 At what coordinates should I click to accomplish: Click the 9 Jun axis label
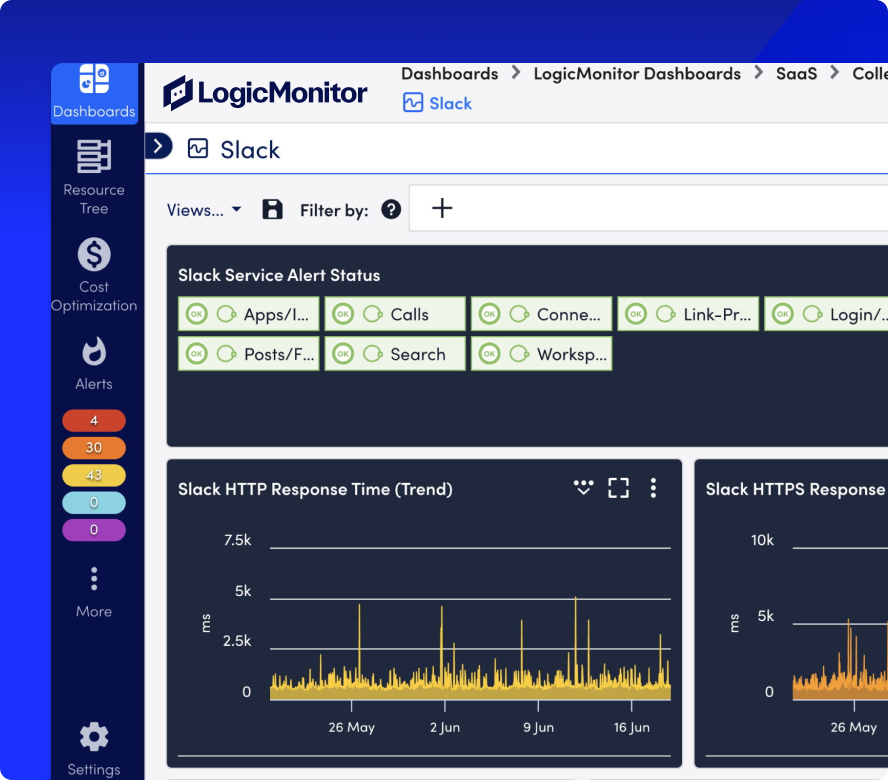click(539, 727)
